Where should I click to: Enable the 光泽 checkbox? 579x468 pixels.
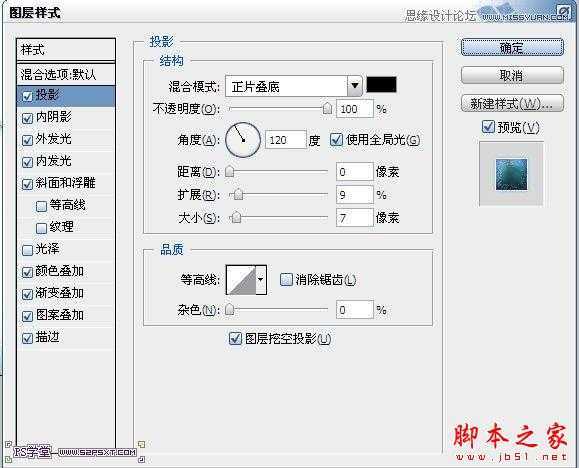coord(27,250)
